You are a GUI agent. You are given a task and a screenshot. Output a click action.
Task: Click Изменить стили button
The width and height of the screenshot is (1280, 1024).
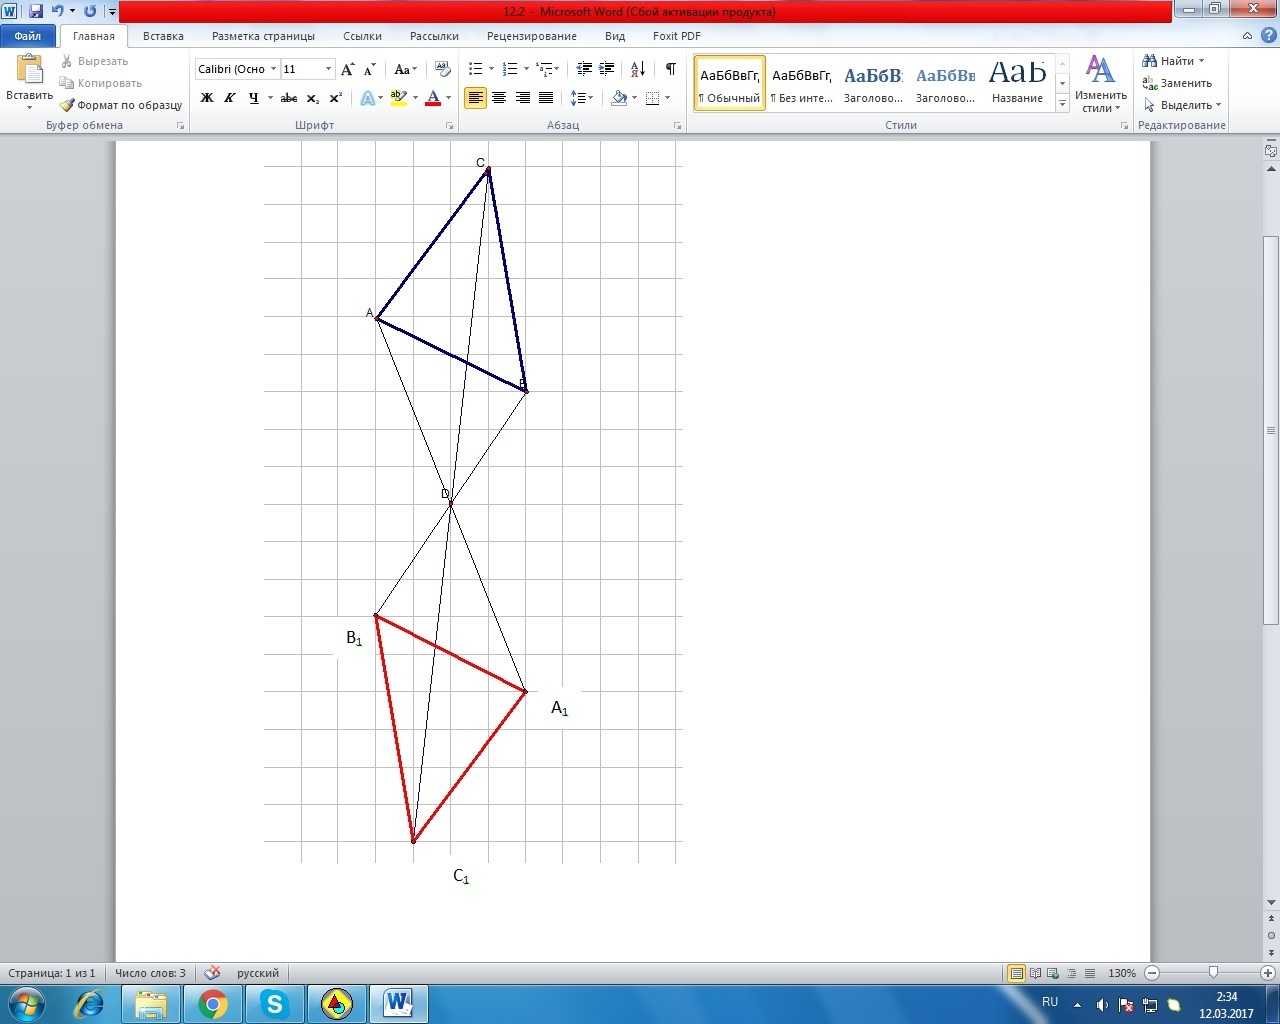pyautogui.click(x=1101, y=83)
